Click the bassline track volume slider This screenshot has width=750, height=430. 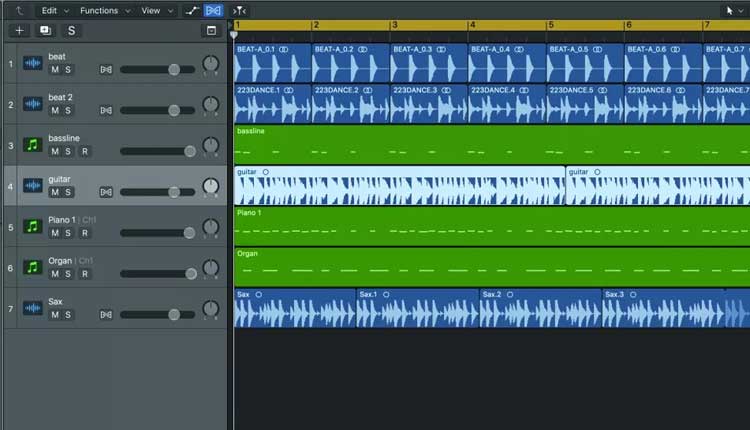[157, 152]
